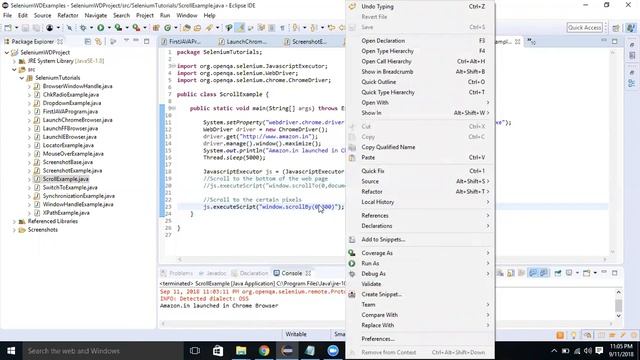Open the Display Selected Console dropdown arrow
The width and height of the screenshot is (640, 360).
tap(577, 273)
